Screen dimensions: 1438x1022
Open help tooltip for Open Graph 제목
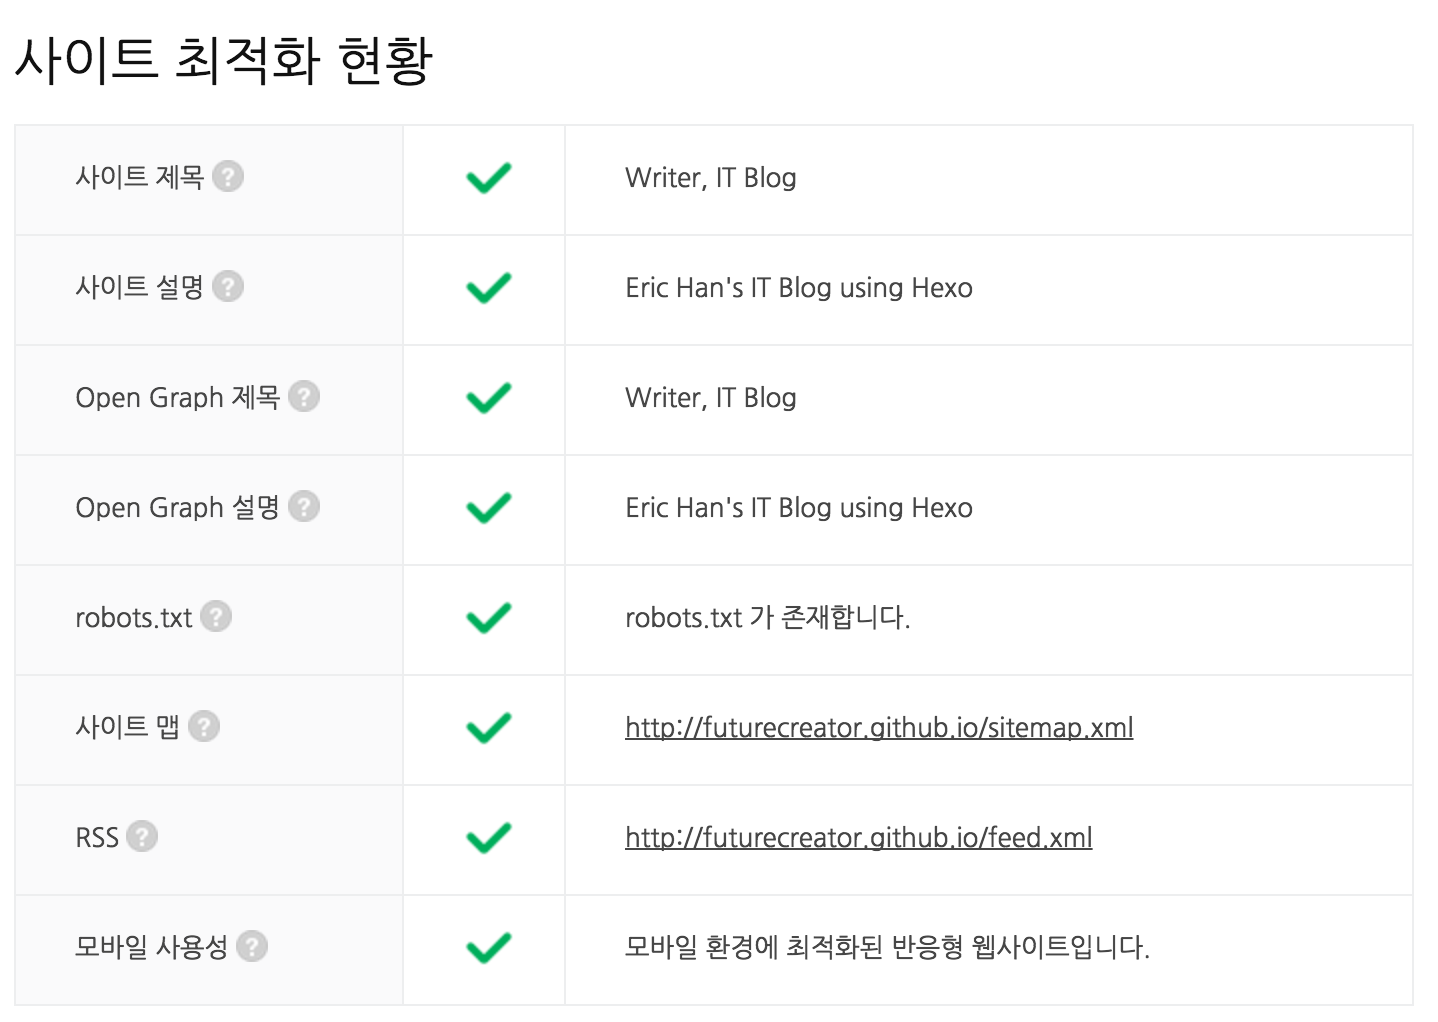(304, 396)
